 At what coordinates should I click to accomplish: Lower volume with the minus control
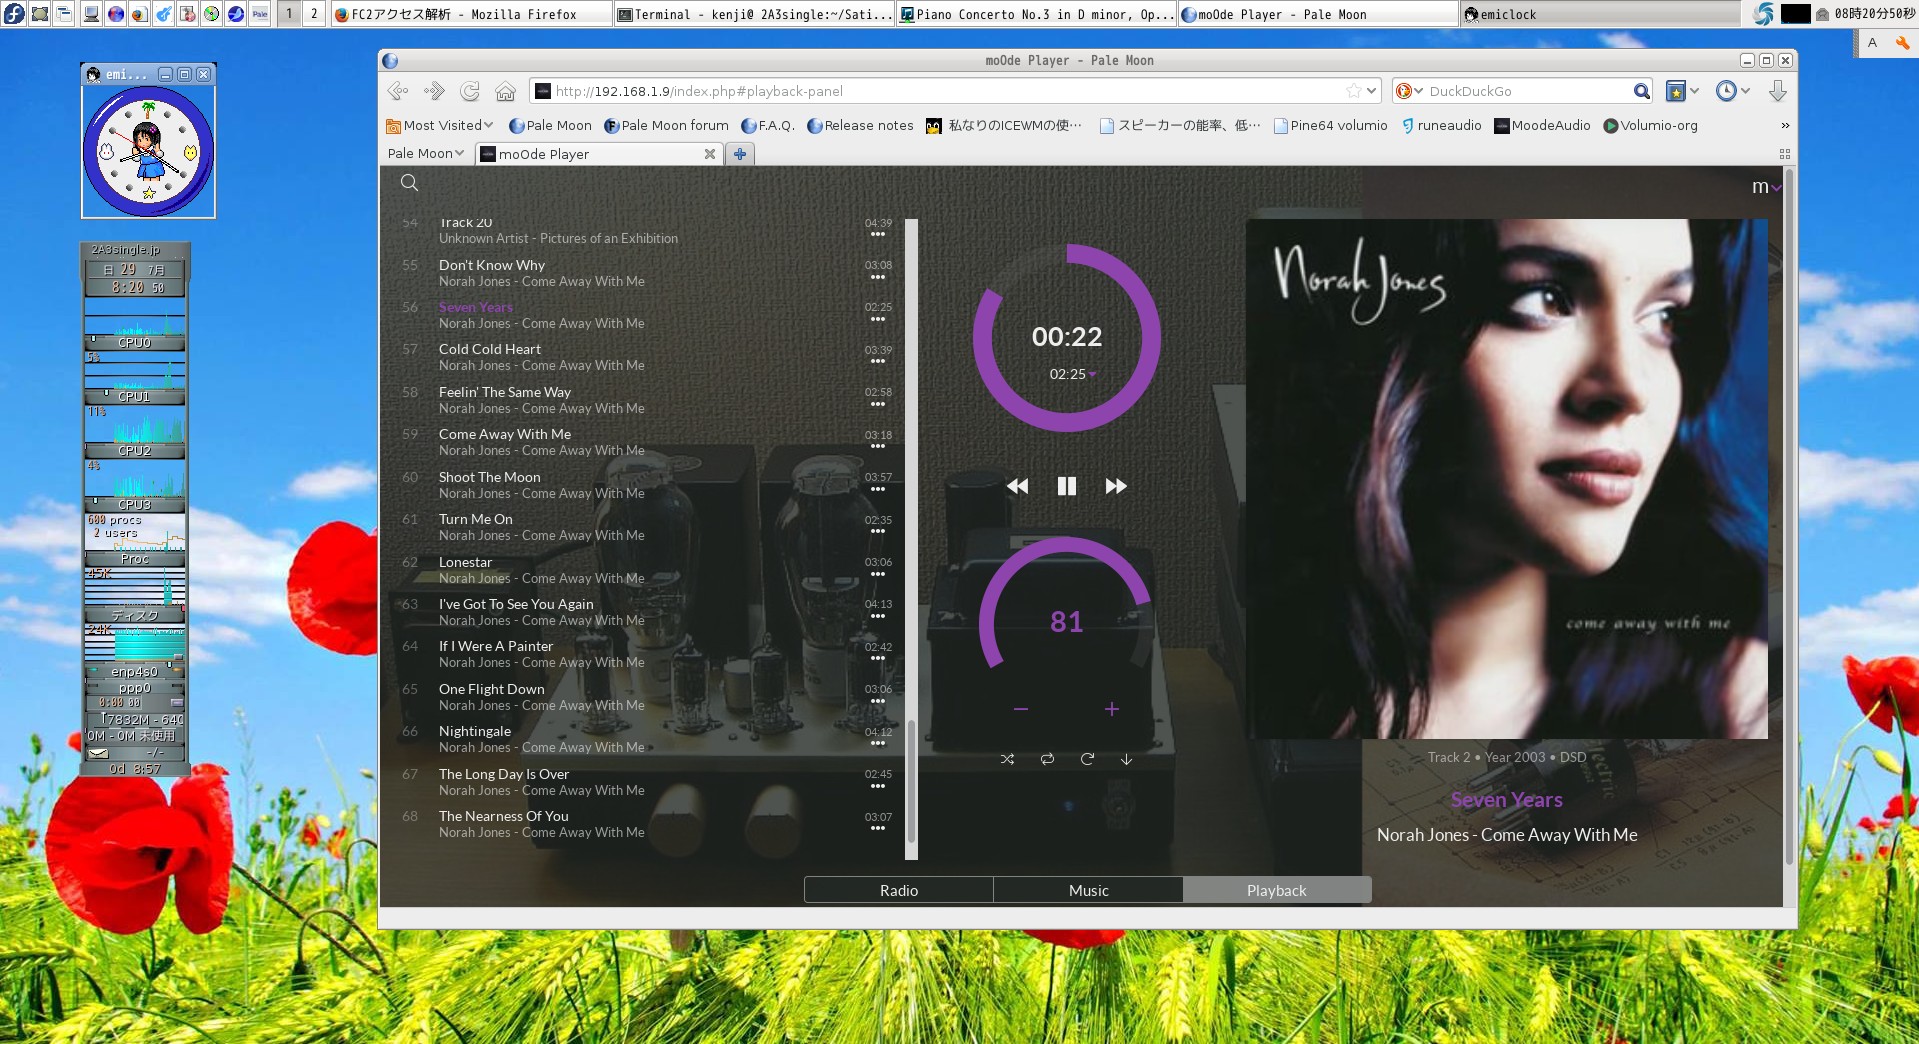pyautogui.click(x=1020, y=709)
